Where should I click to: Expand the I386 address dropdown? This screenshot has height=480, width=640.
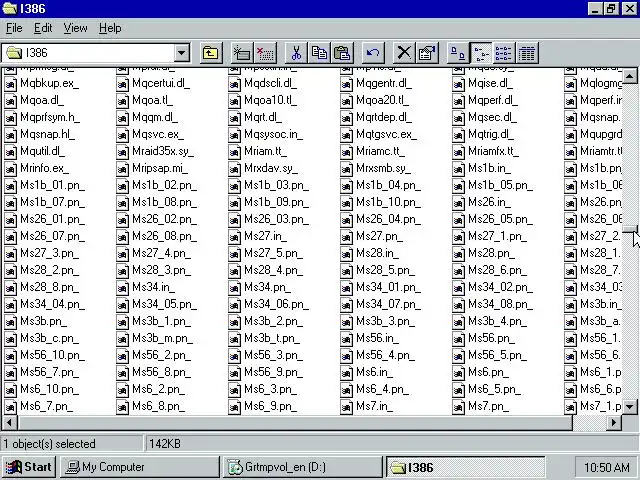point(182,53)
